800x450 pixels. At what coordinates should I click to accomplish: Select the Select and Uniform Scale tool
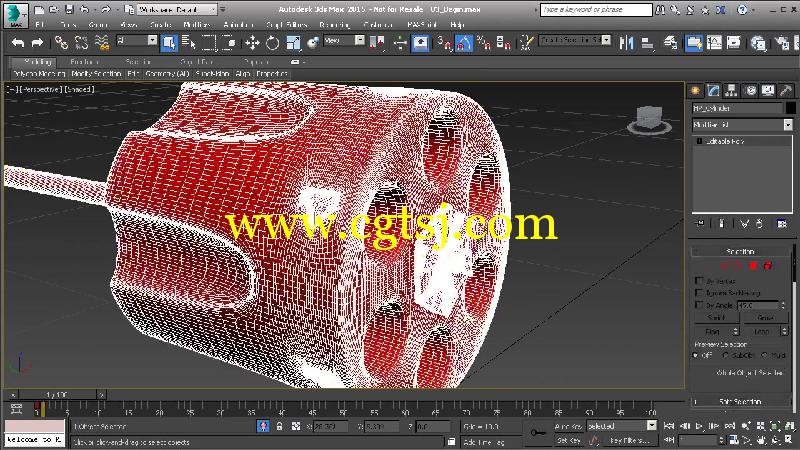pyautogui.click(x=293, y=43)
